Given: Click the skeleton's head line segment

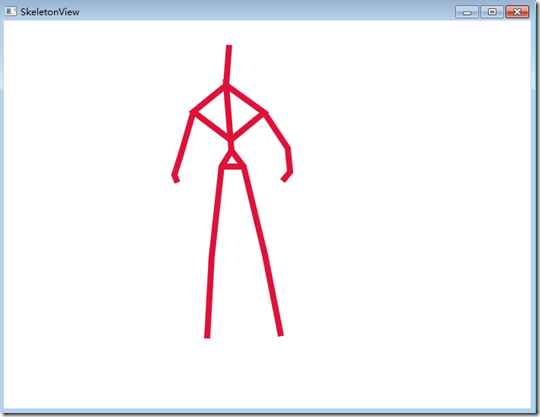Looking at the screenshot, I should (x=228, y=64).
